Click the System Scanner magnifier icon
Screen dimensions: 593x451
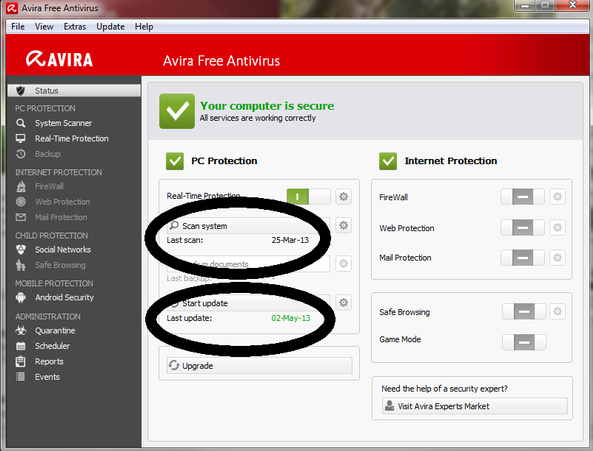pyautogui.click(x=20, y=123)
